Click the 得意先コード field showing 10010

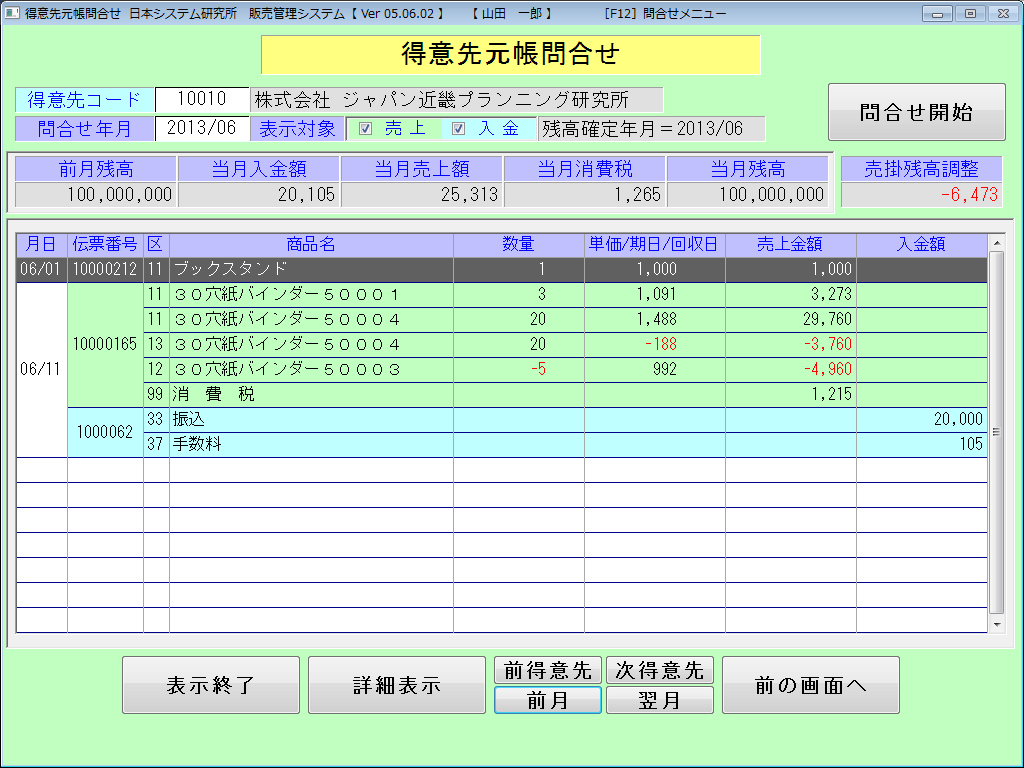202,99
